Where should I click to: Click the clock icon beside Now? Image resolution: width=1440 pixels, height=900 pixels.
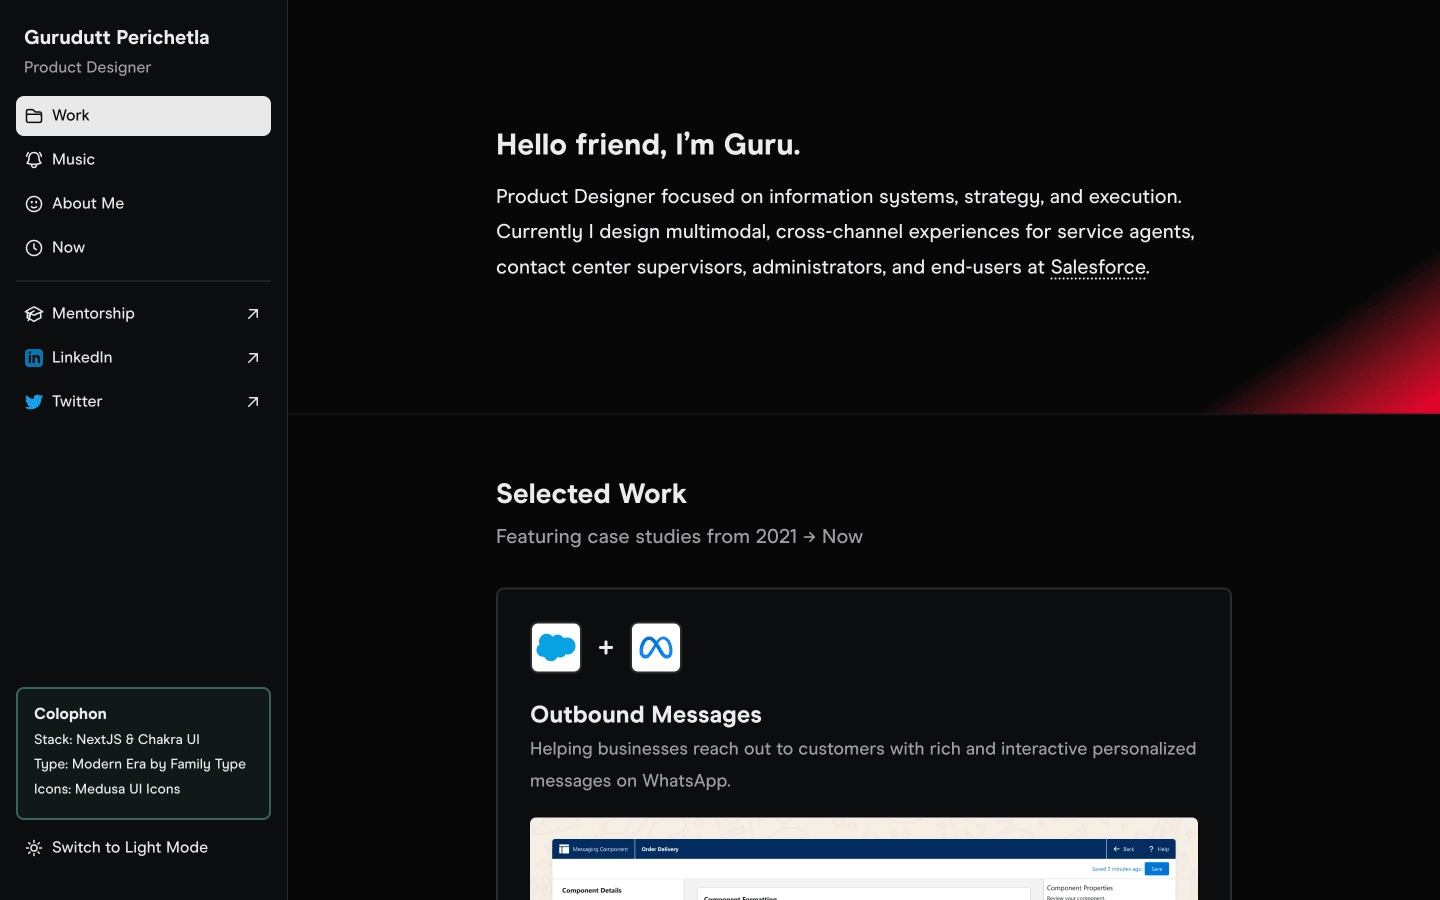click(34, 248)
